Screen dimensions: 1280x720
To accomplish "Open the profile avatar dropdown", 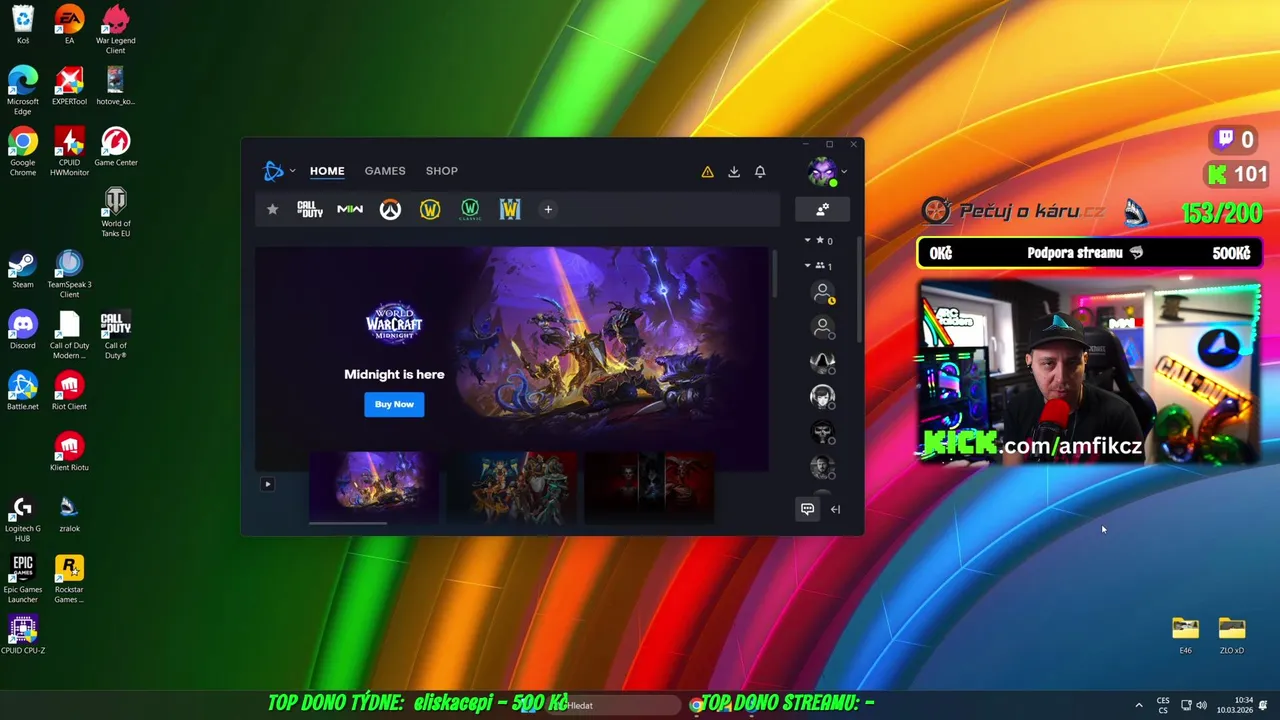I will (827, 171).
